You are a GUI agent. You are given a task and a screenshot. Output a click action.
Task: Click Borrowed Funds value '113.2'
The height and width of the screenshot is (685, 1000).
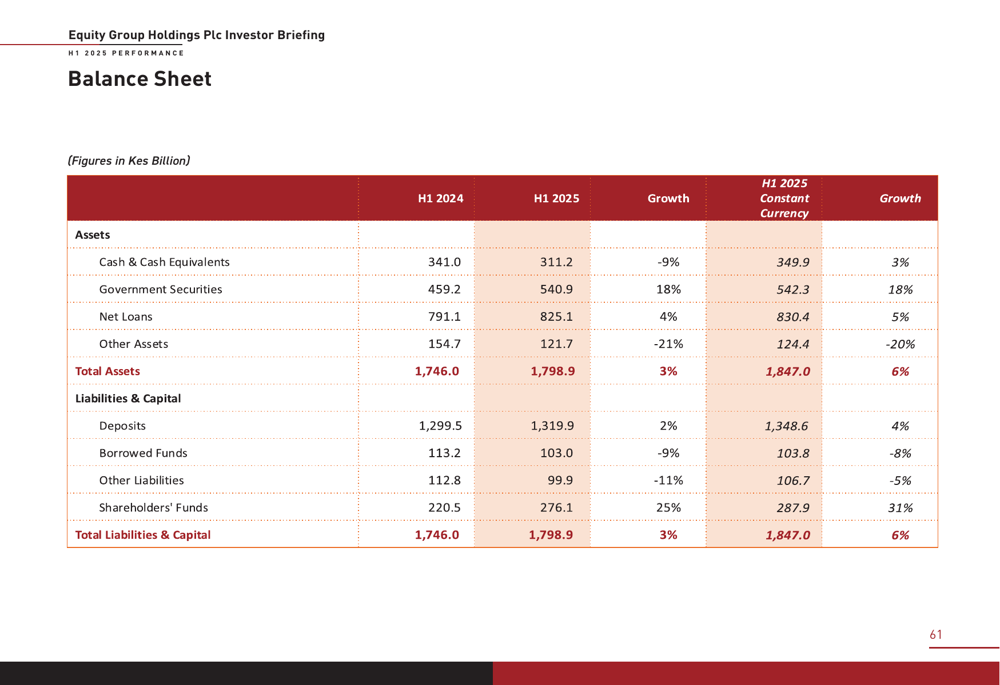click(x=444, y=453)
